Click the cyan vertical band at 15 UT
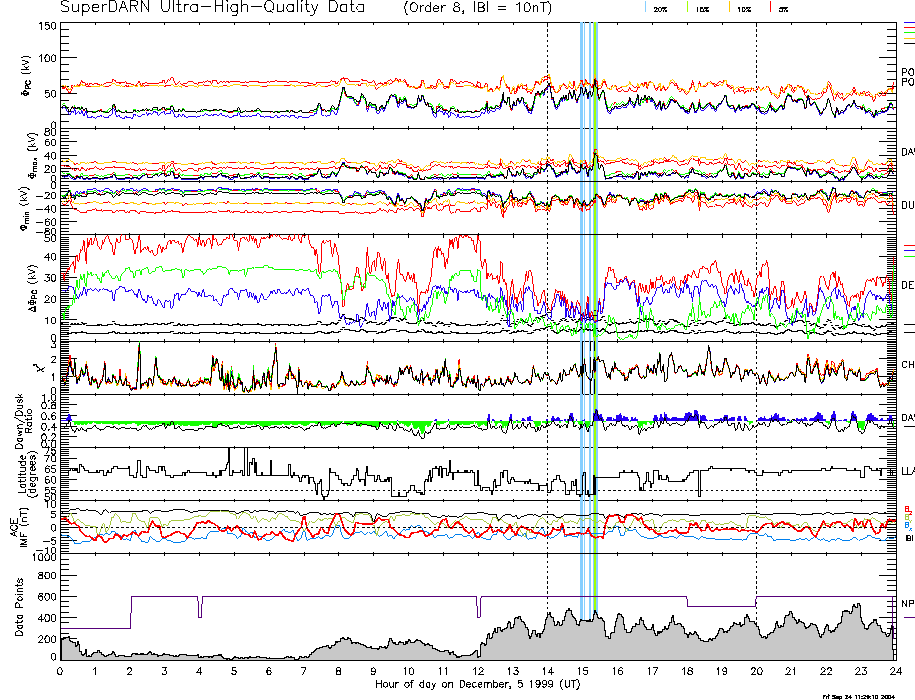This screenshot has width=915, height=700. point(582,300)
